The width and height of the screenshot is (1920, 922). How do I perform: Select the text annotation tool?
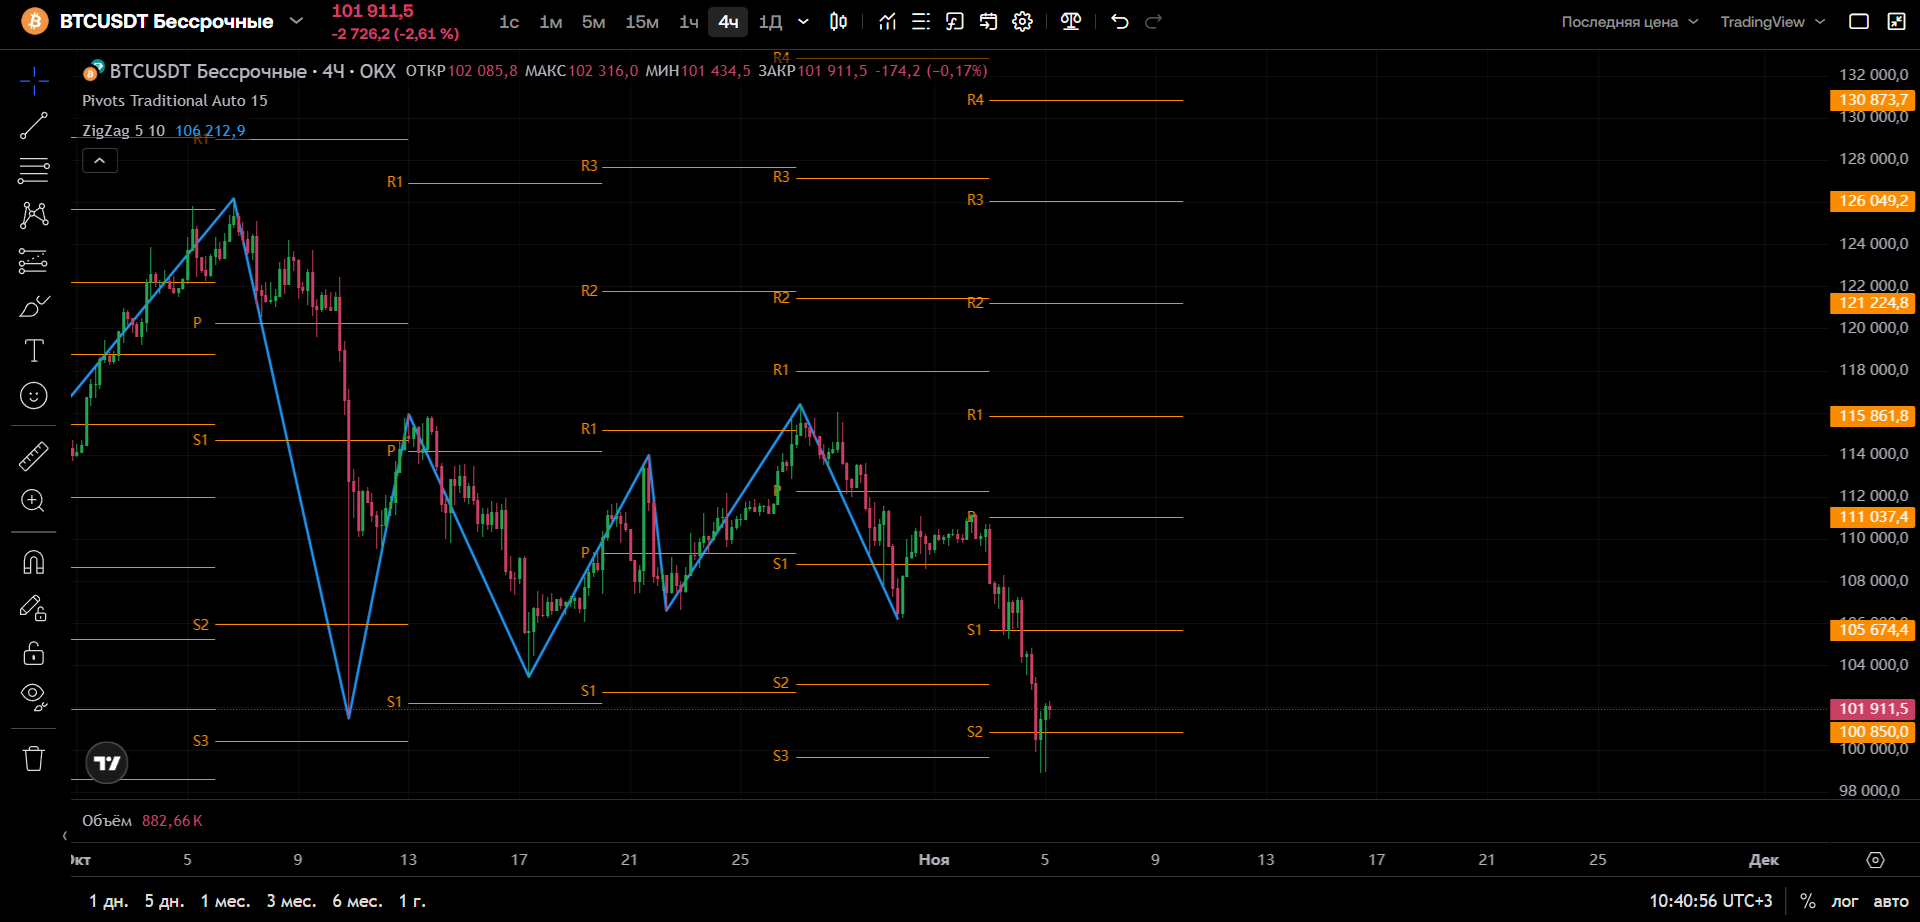34,351
